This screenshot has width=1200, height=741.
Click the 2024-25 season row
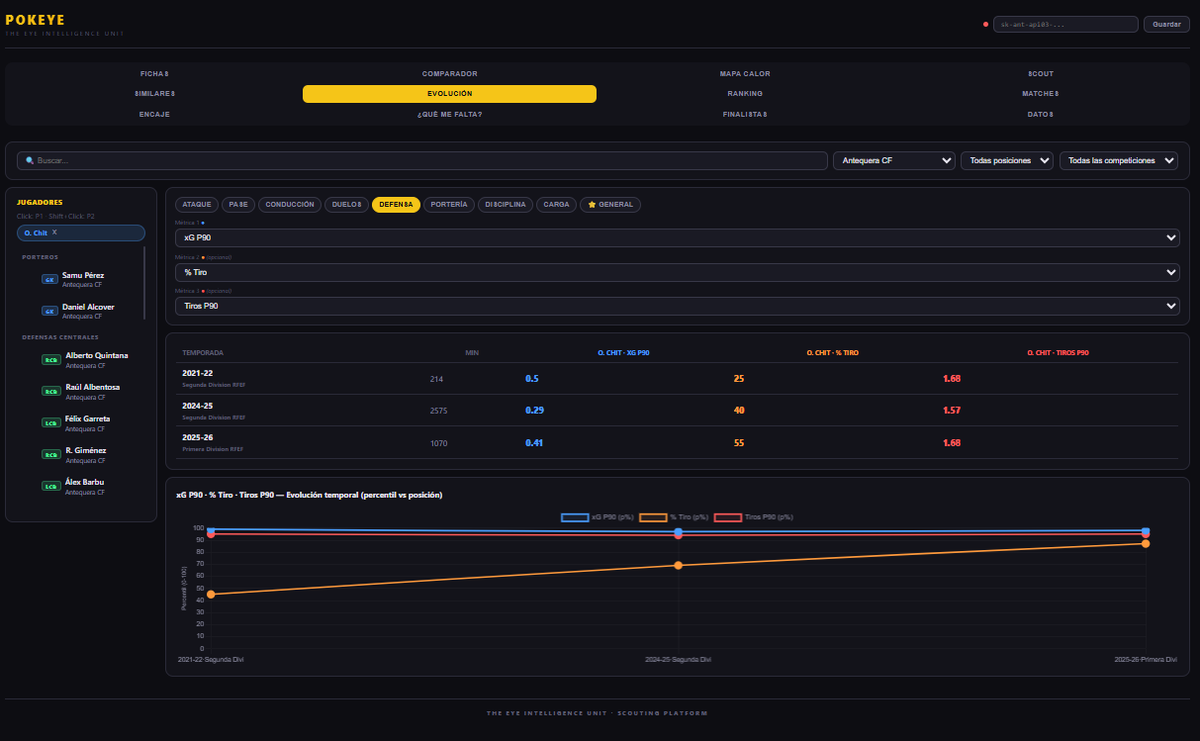(x=677, y=410)
